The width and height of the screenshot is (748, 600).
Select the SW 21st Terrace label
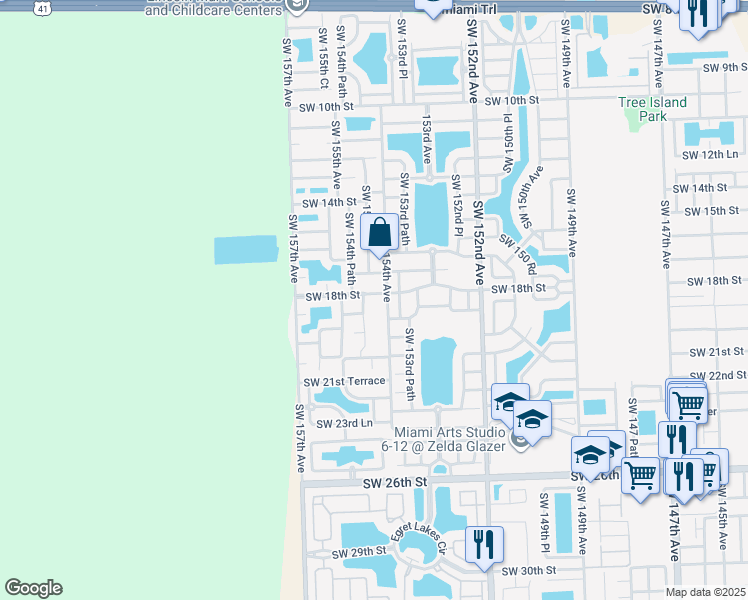344,382
